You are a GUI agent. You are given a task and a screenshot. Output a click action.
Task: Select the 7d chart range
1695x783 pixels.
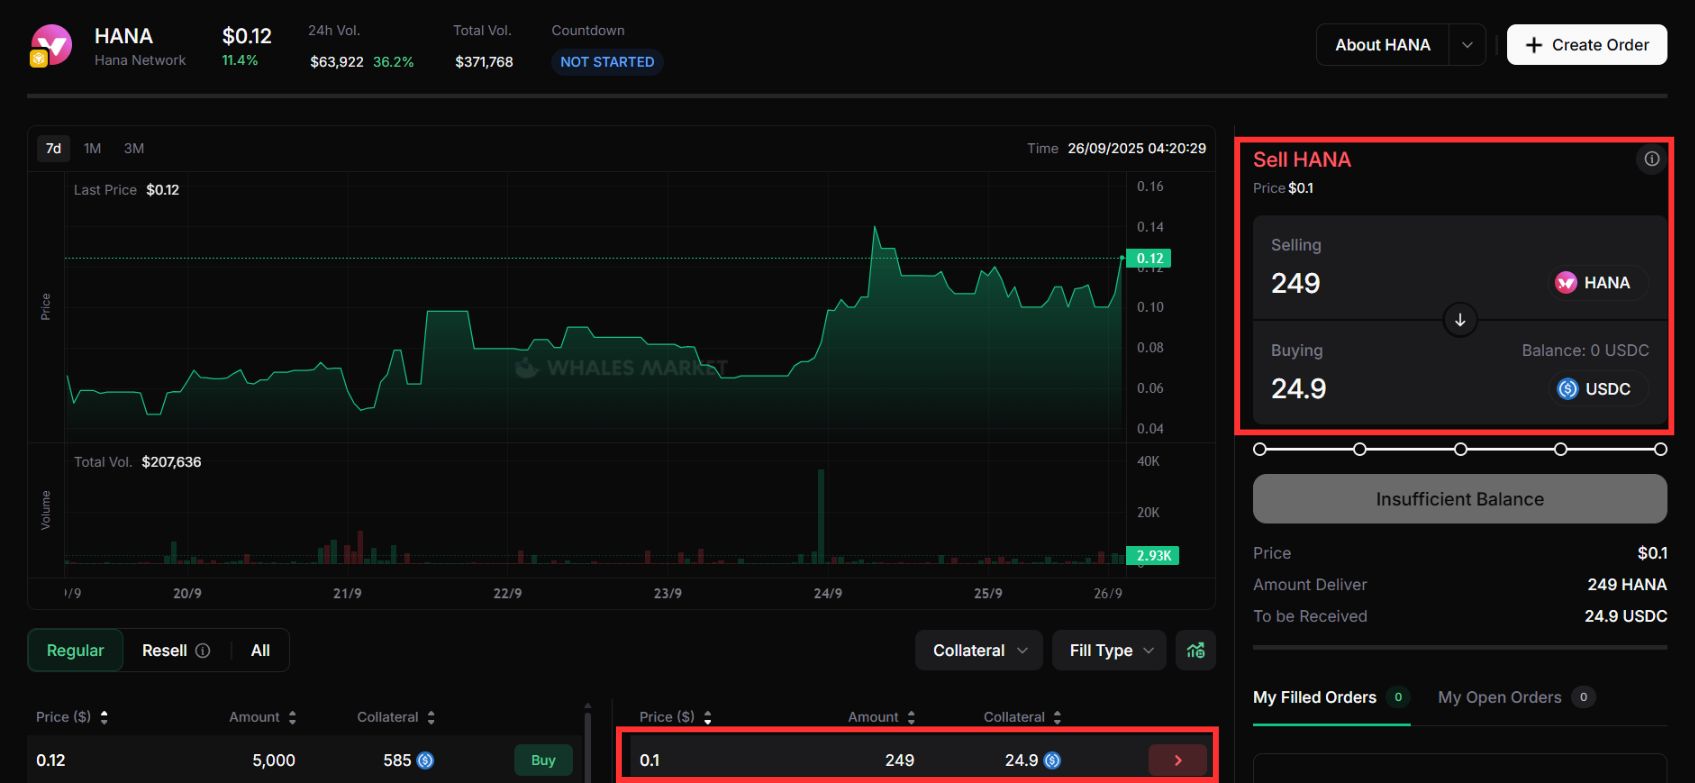[x=54, y=148]
